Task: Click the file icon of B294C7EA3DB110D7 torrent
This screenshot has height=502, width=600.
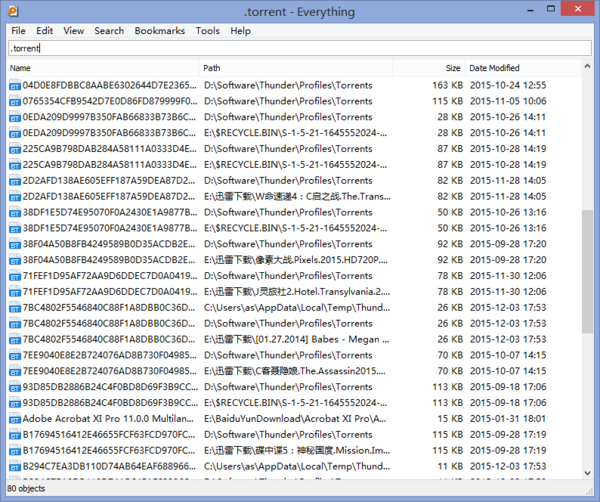Action: point(15,467)
